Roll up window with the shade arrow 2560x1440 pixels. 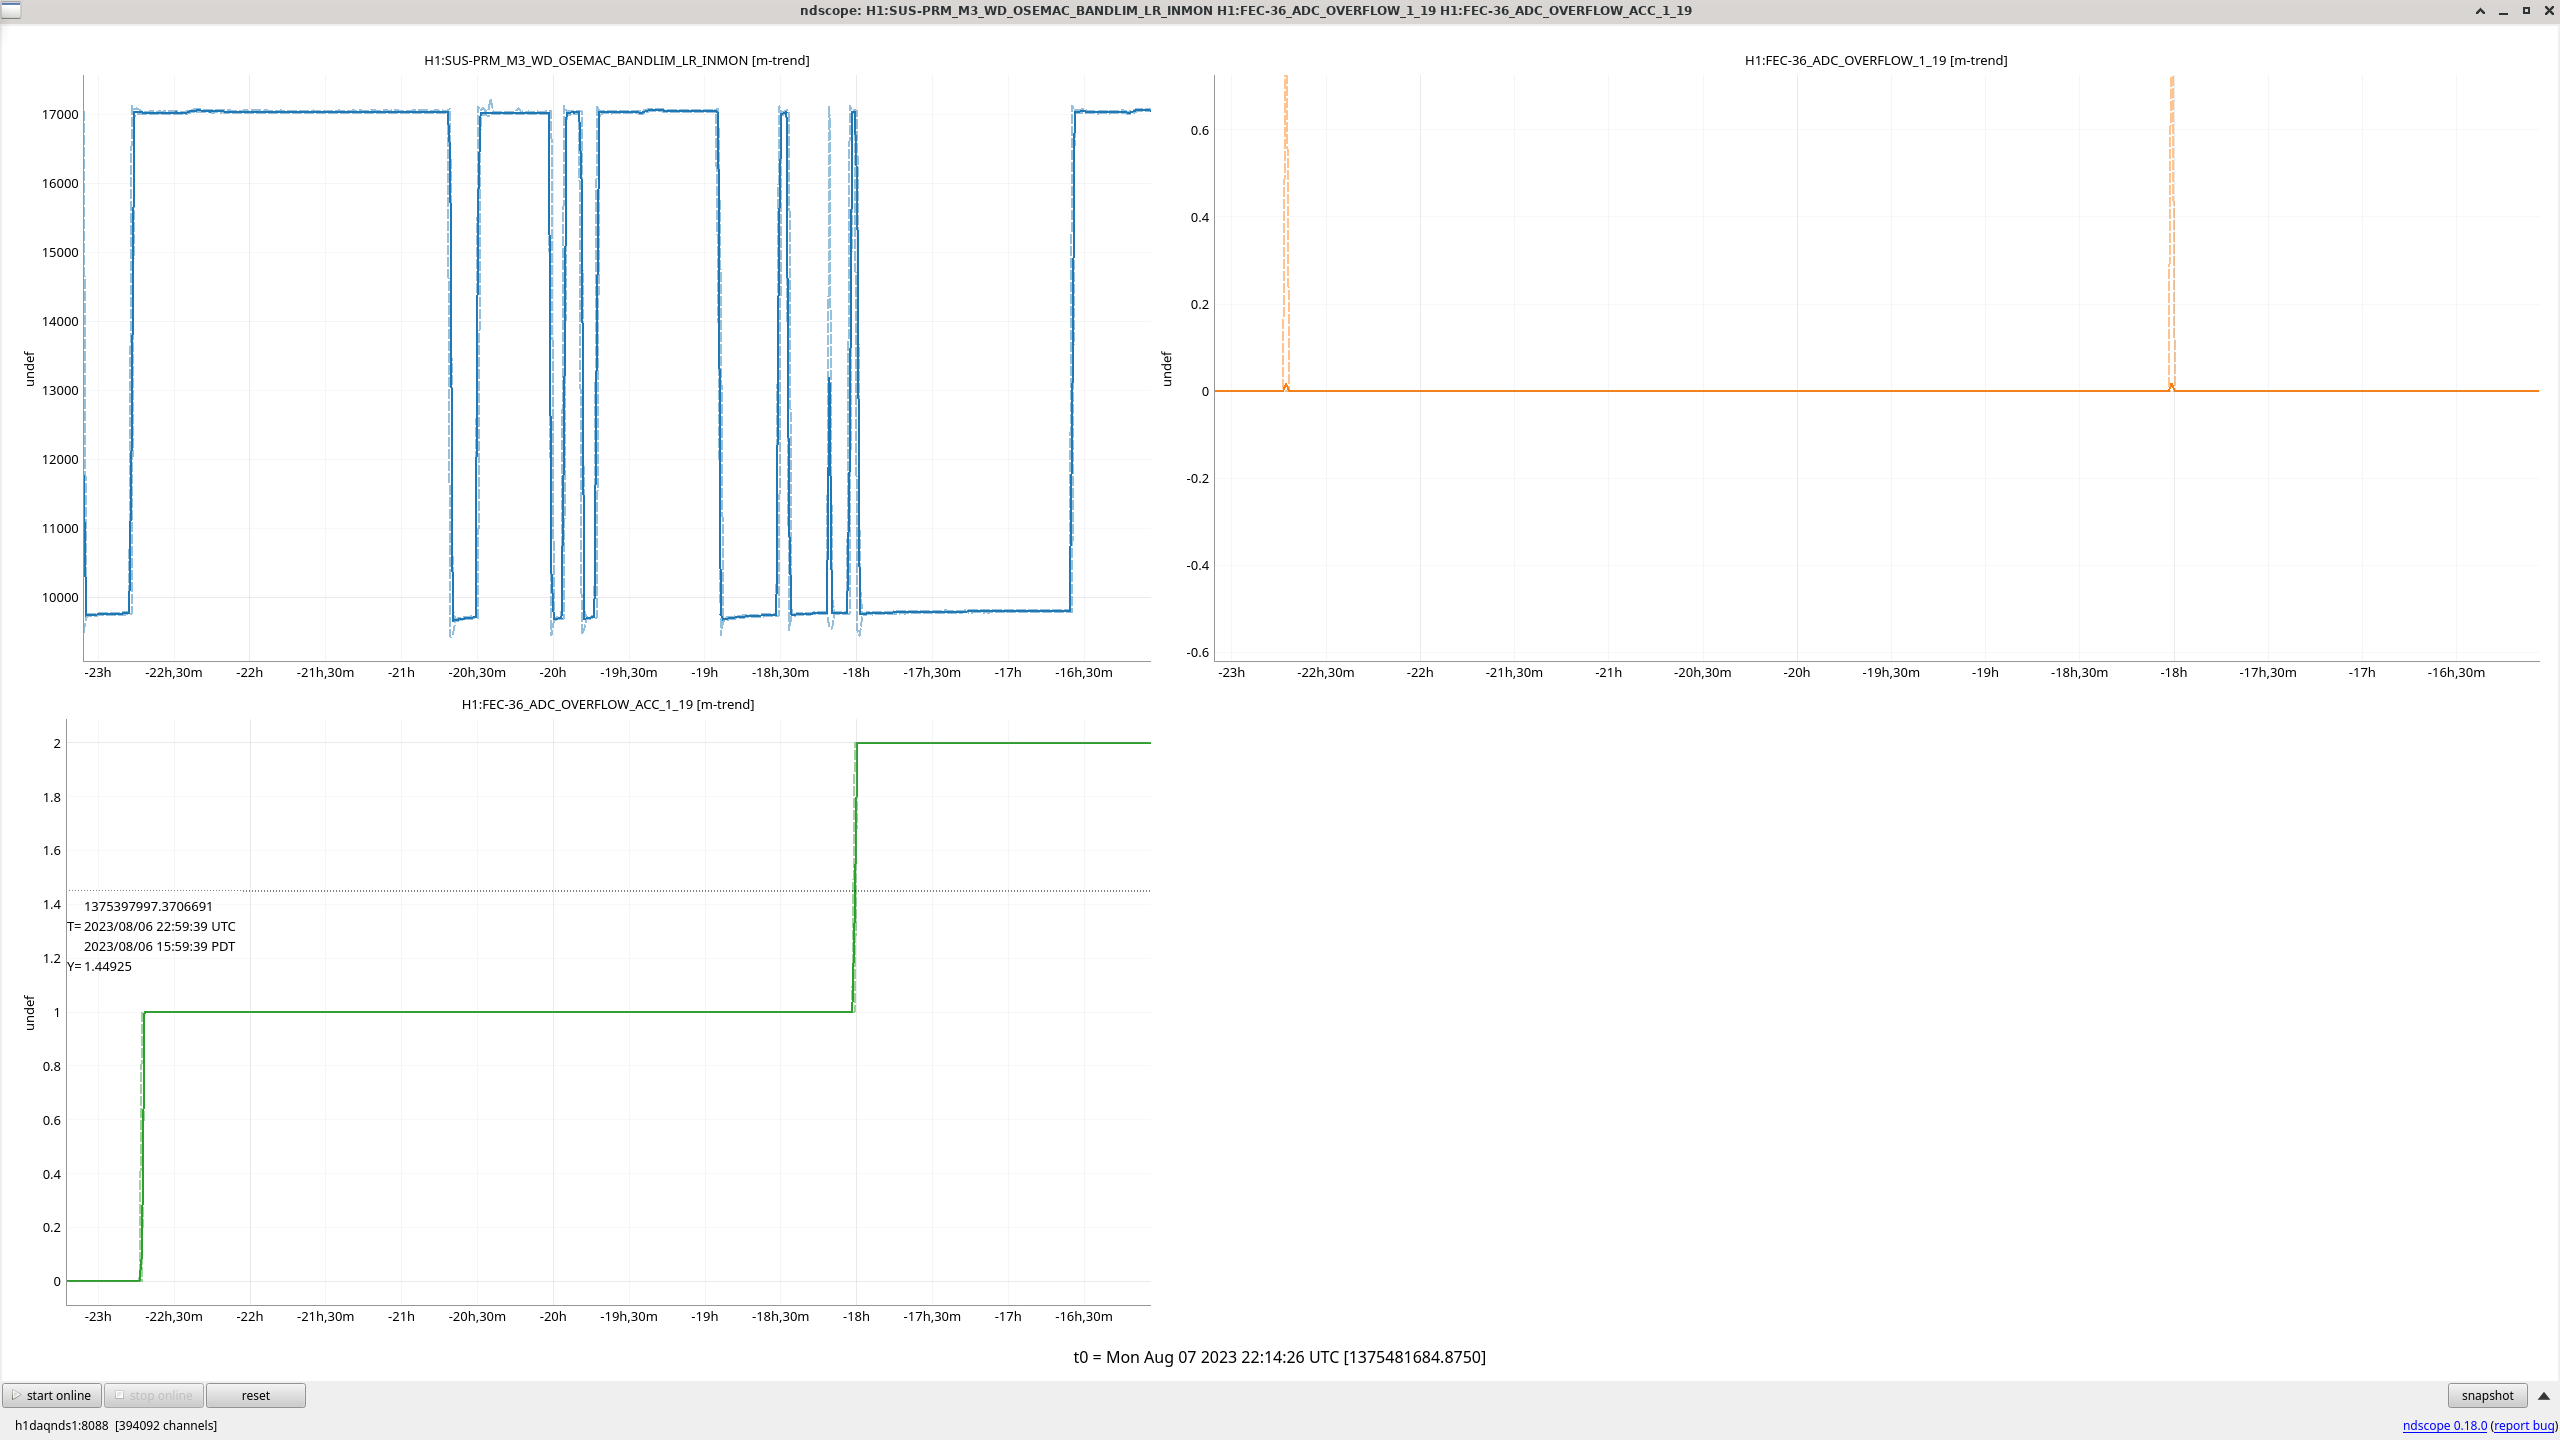click(2480, 10)
